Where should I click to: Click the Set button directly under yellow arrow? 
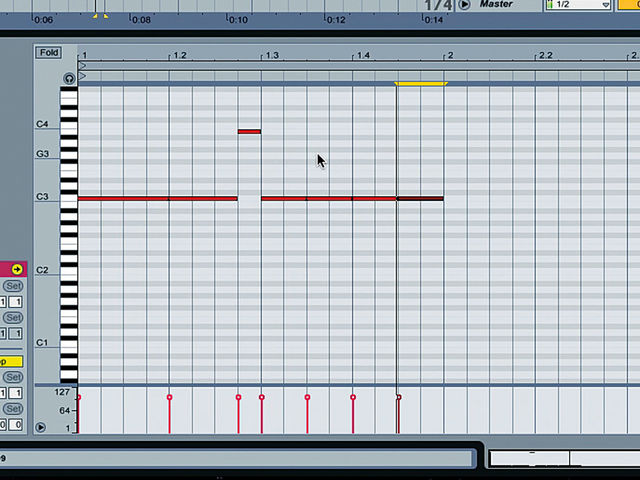(13, 286)
